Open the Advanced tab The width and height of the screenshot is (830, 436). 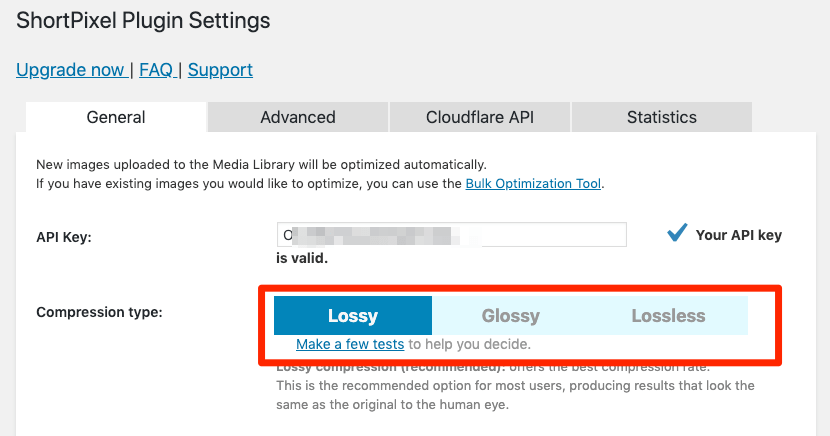297,117
